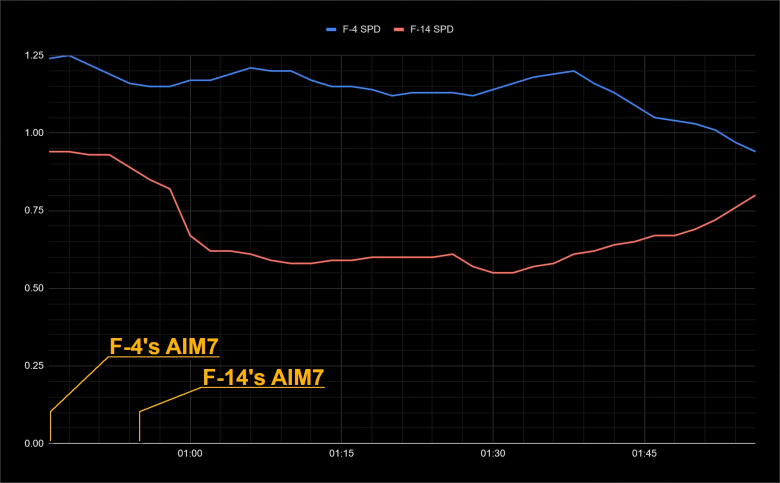Click the 1.00 y-axis label
780x483 pixels.
click(x=32, y=133)
